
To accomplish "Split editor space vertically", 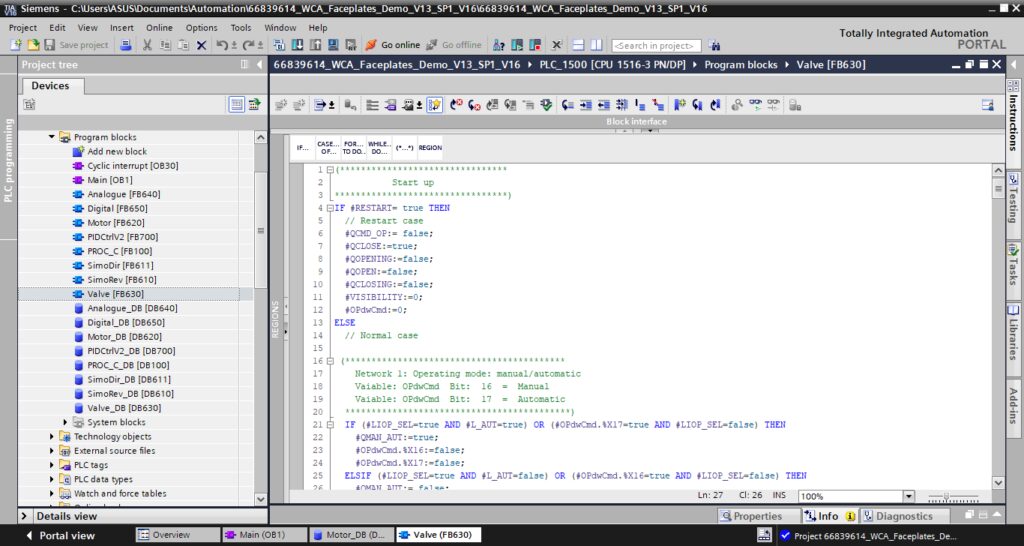I will point(596,45).
